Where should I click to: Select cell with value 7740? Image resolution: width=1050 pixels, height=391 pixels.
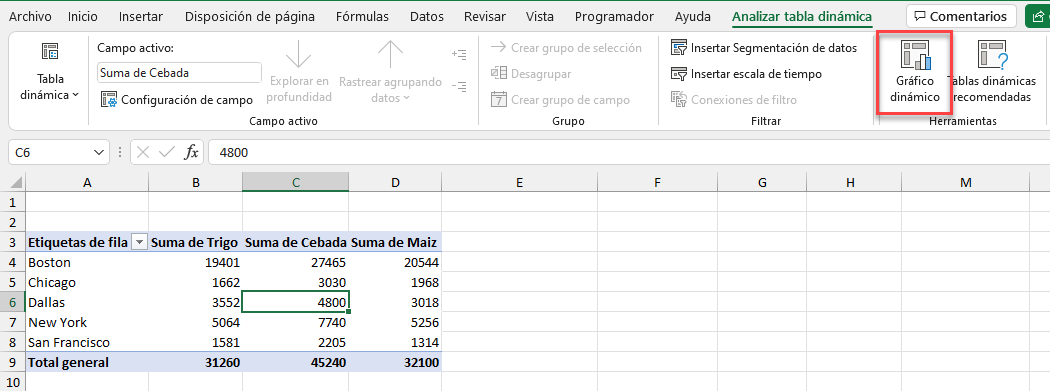click(x=295, y=323)
